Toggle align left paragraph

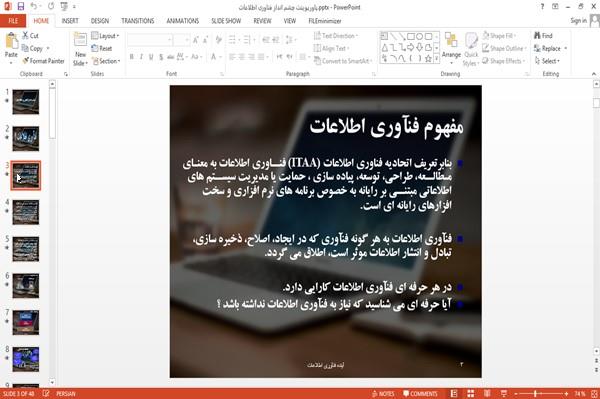click(x=232, y=57)
